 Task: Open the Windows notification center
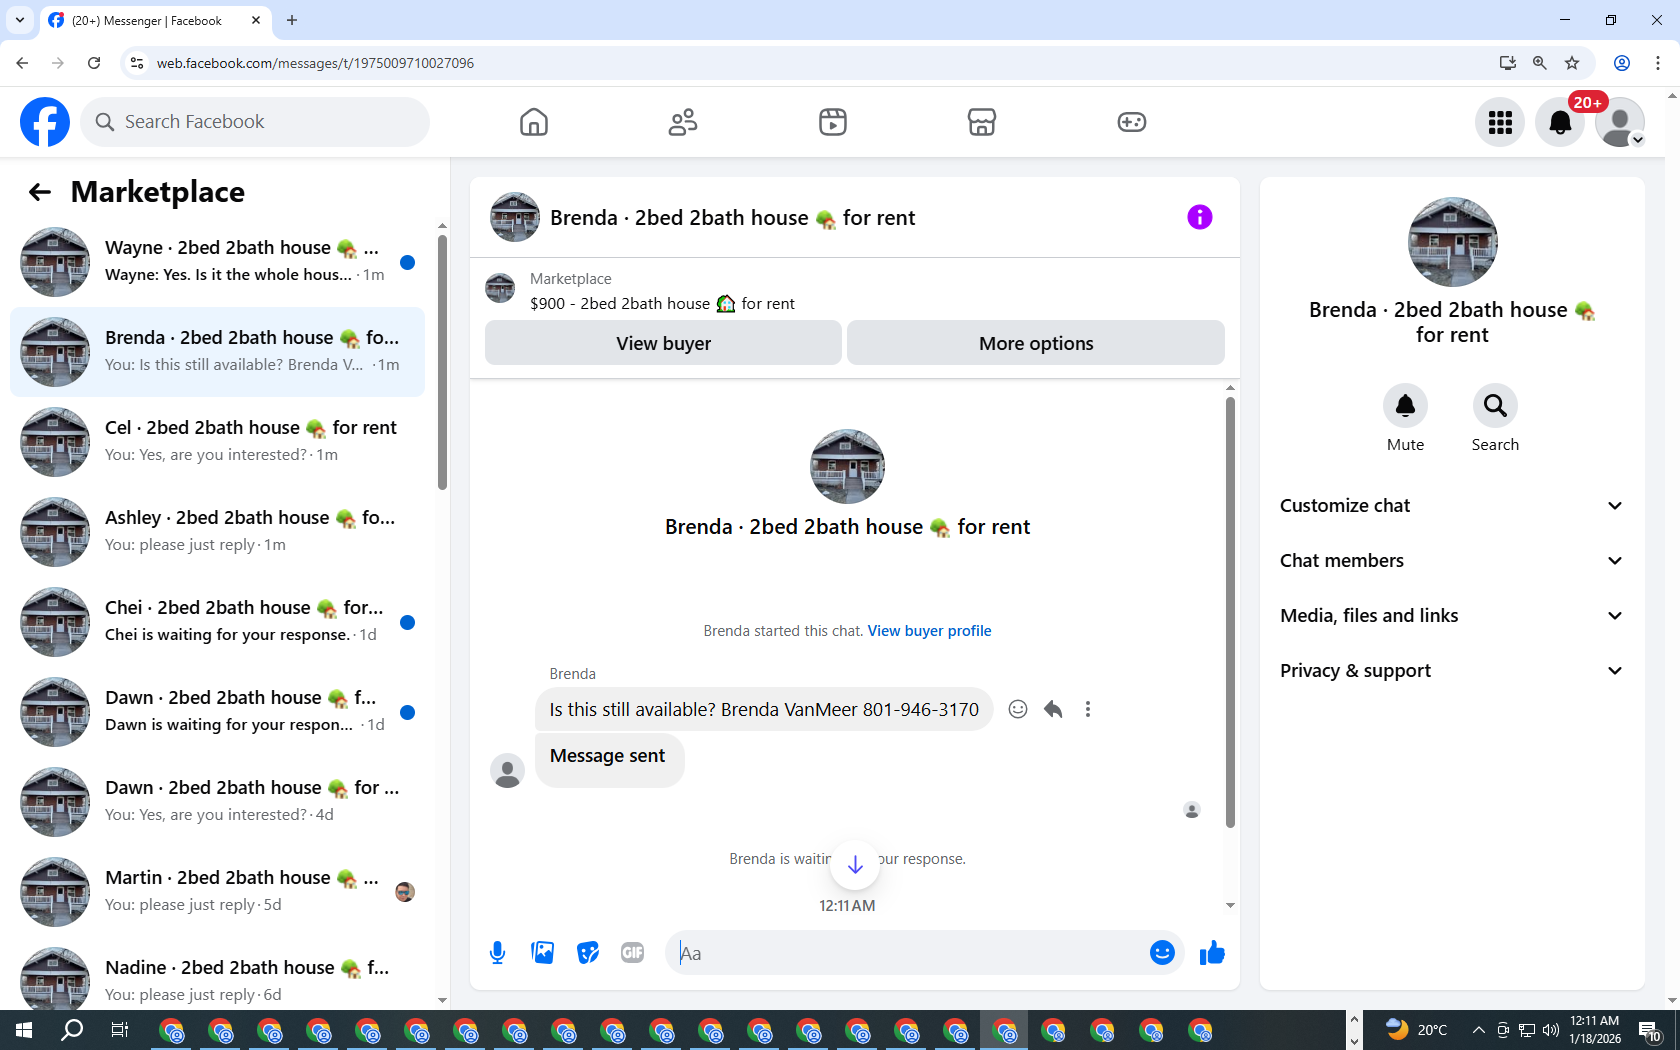click(1650, 1030)
